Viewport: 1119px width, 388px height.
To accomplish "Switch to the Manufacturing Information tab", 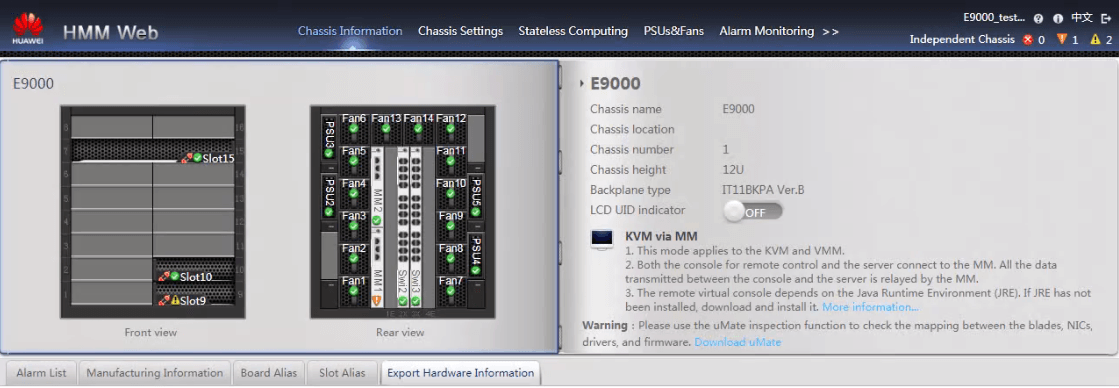I will (155, 373).
